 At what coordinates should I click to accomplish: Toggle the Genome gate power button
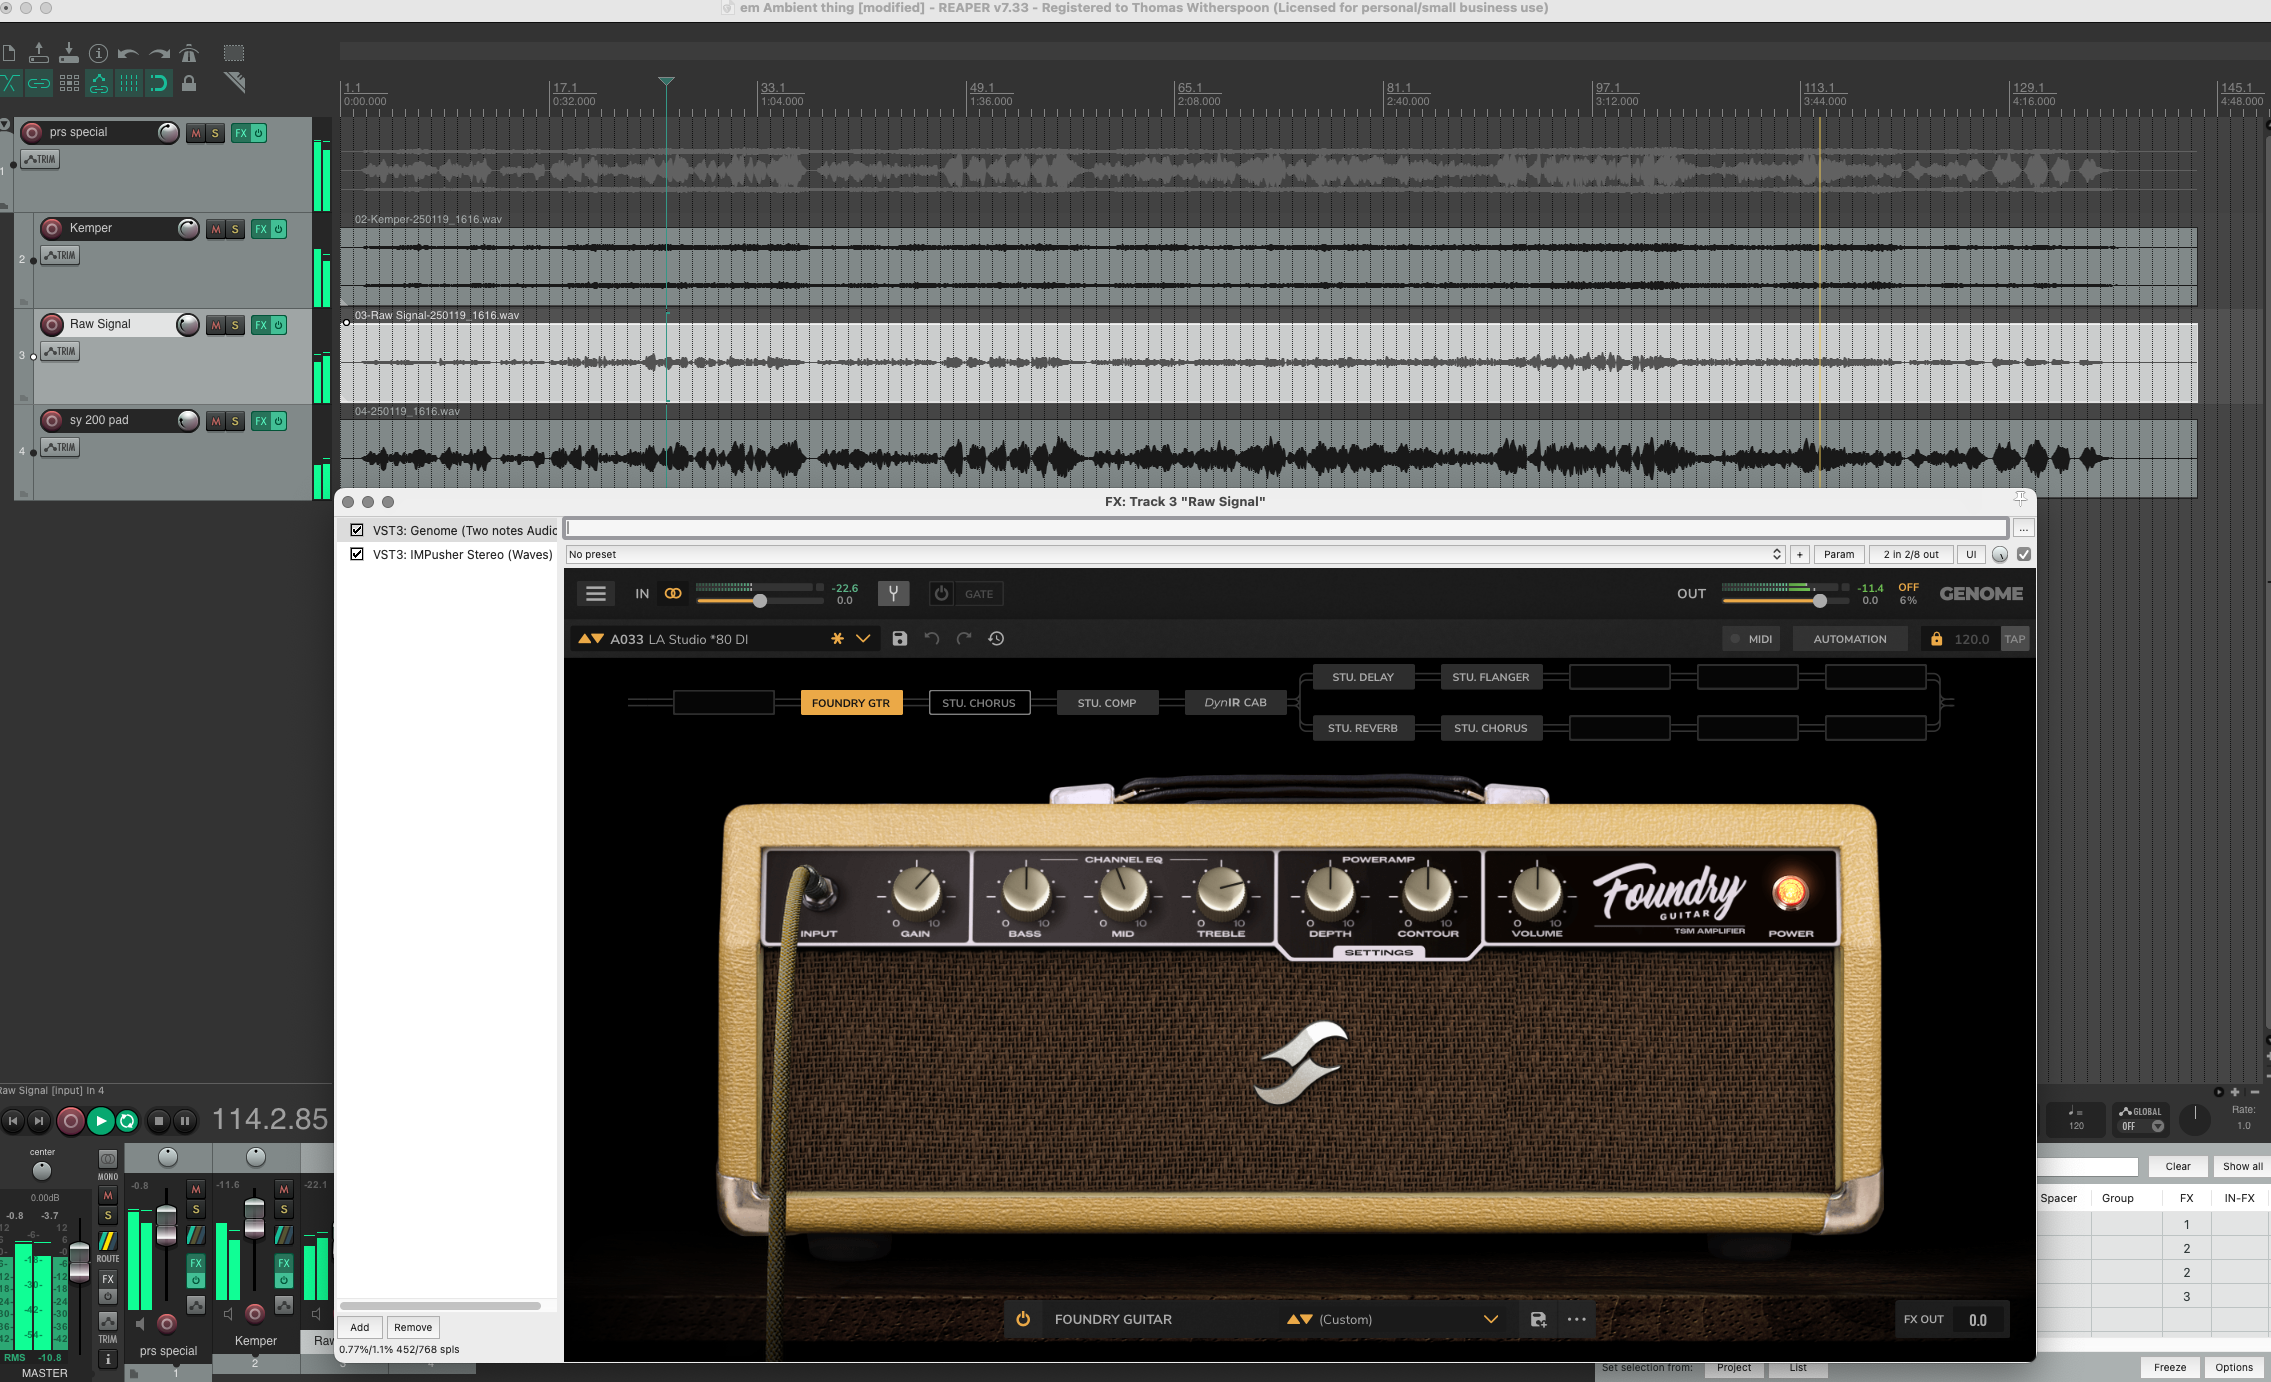click(941, 594)
